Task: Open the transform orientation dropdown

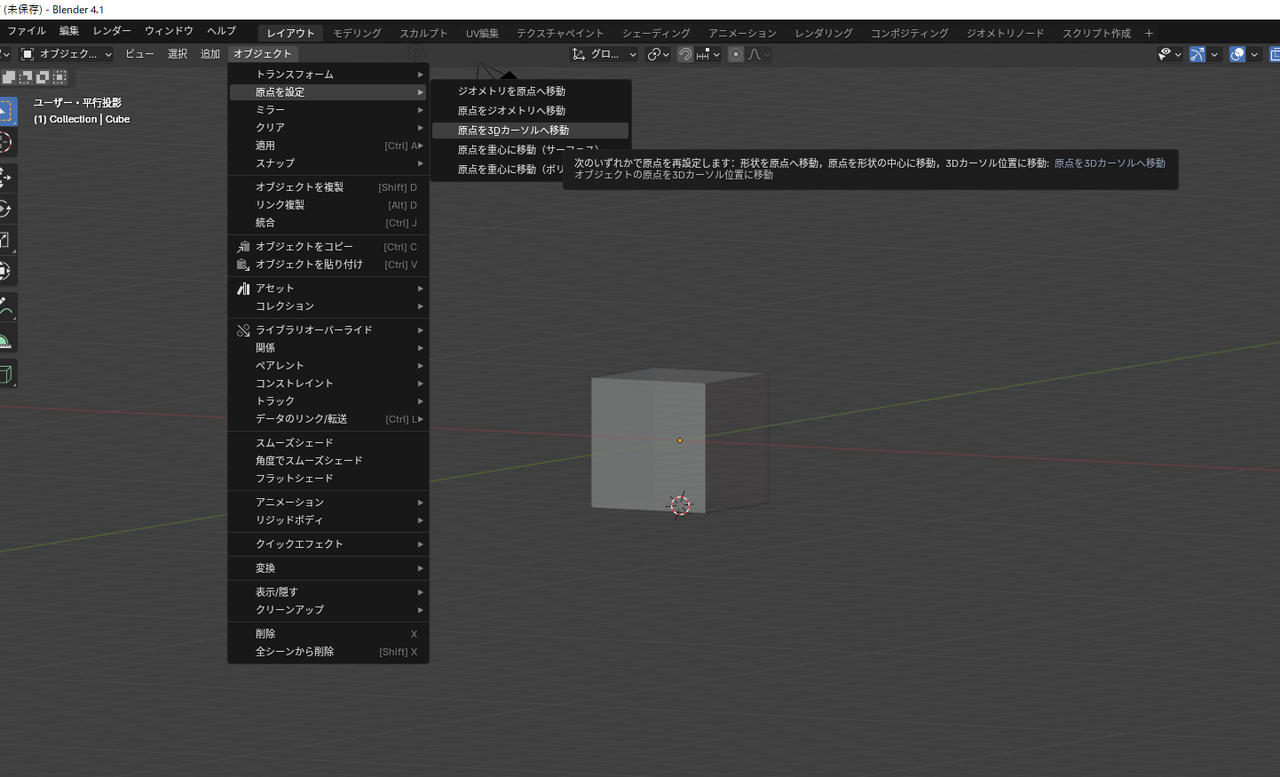Action: click(x=604, y=54)
